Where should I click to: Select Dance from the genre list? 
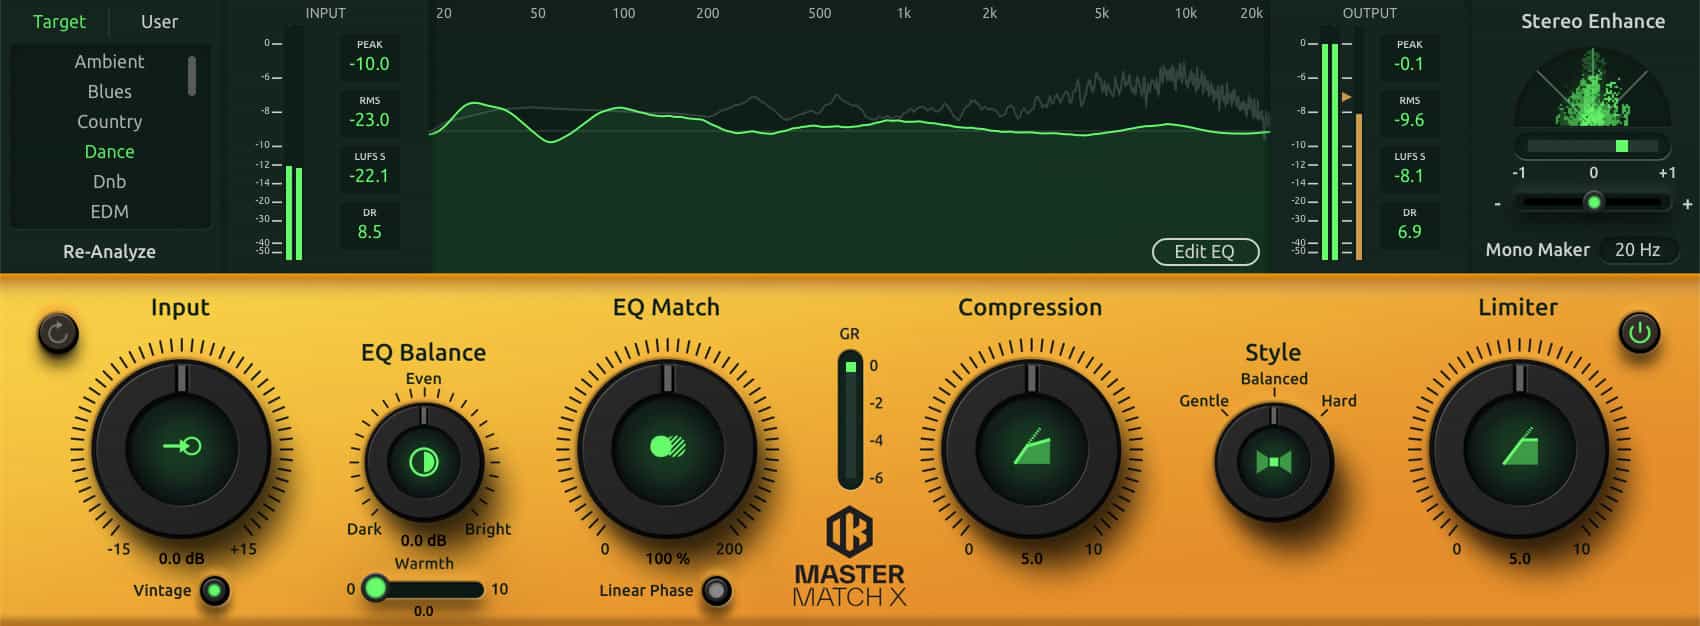point(109,152)
